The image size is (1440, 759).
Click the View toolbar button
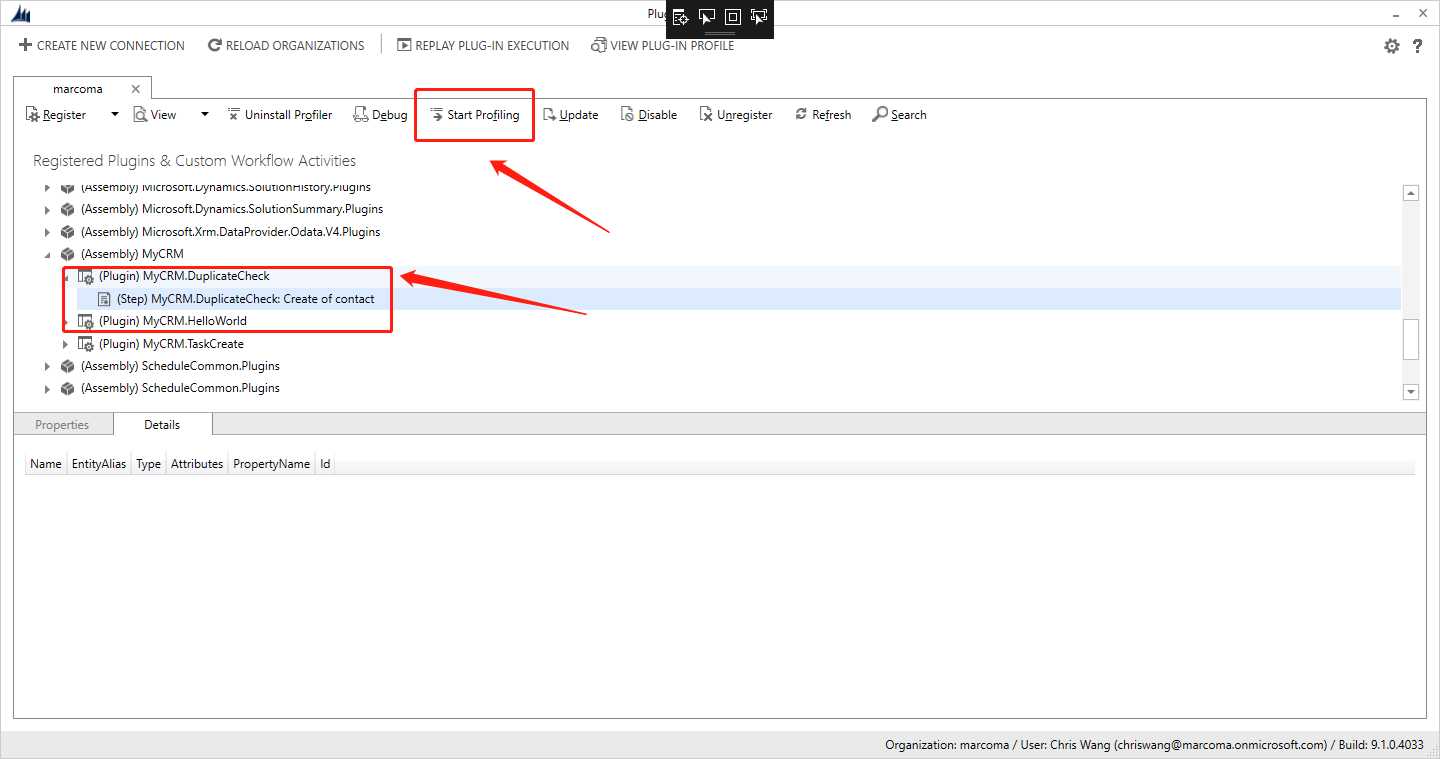click(x=155, y=115)
